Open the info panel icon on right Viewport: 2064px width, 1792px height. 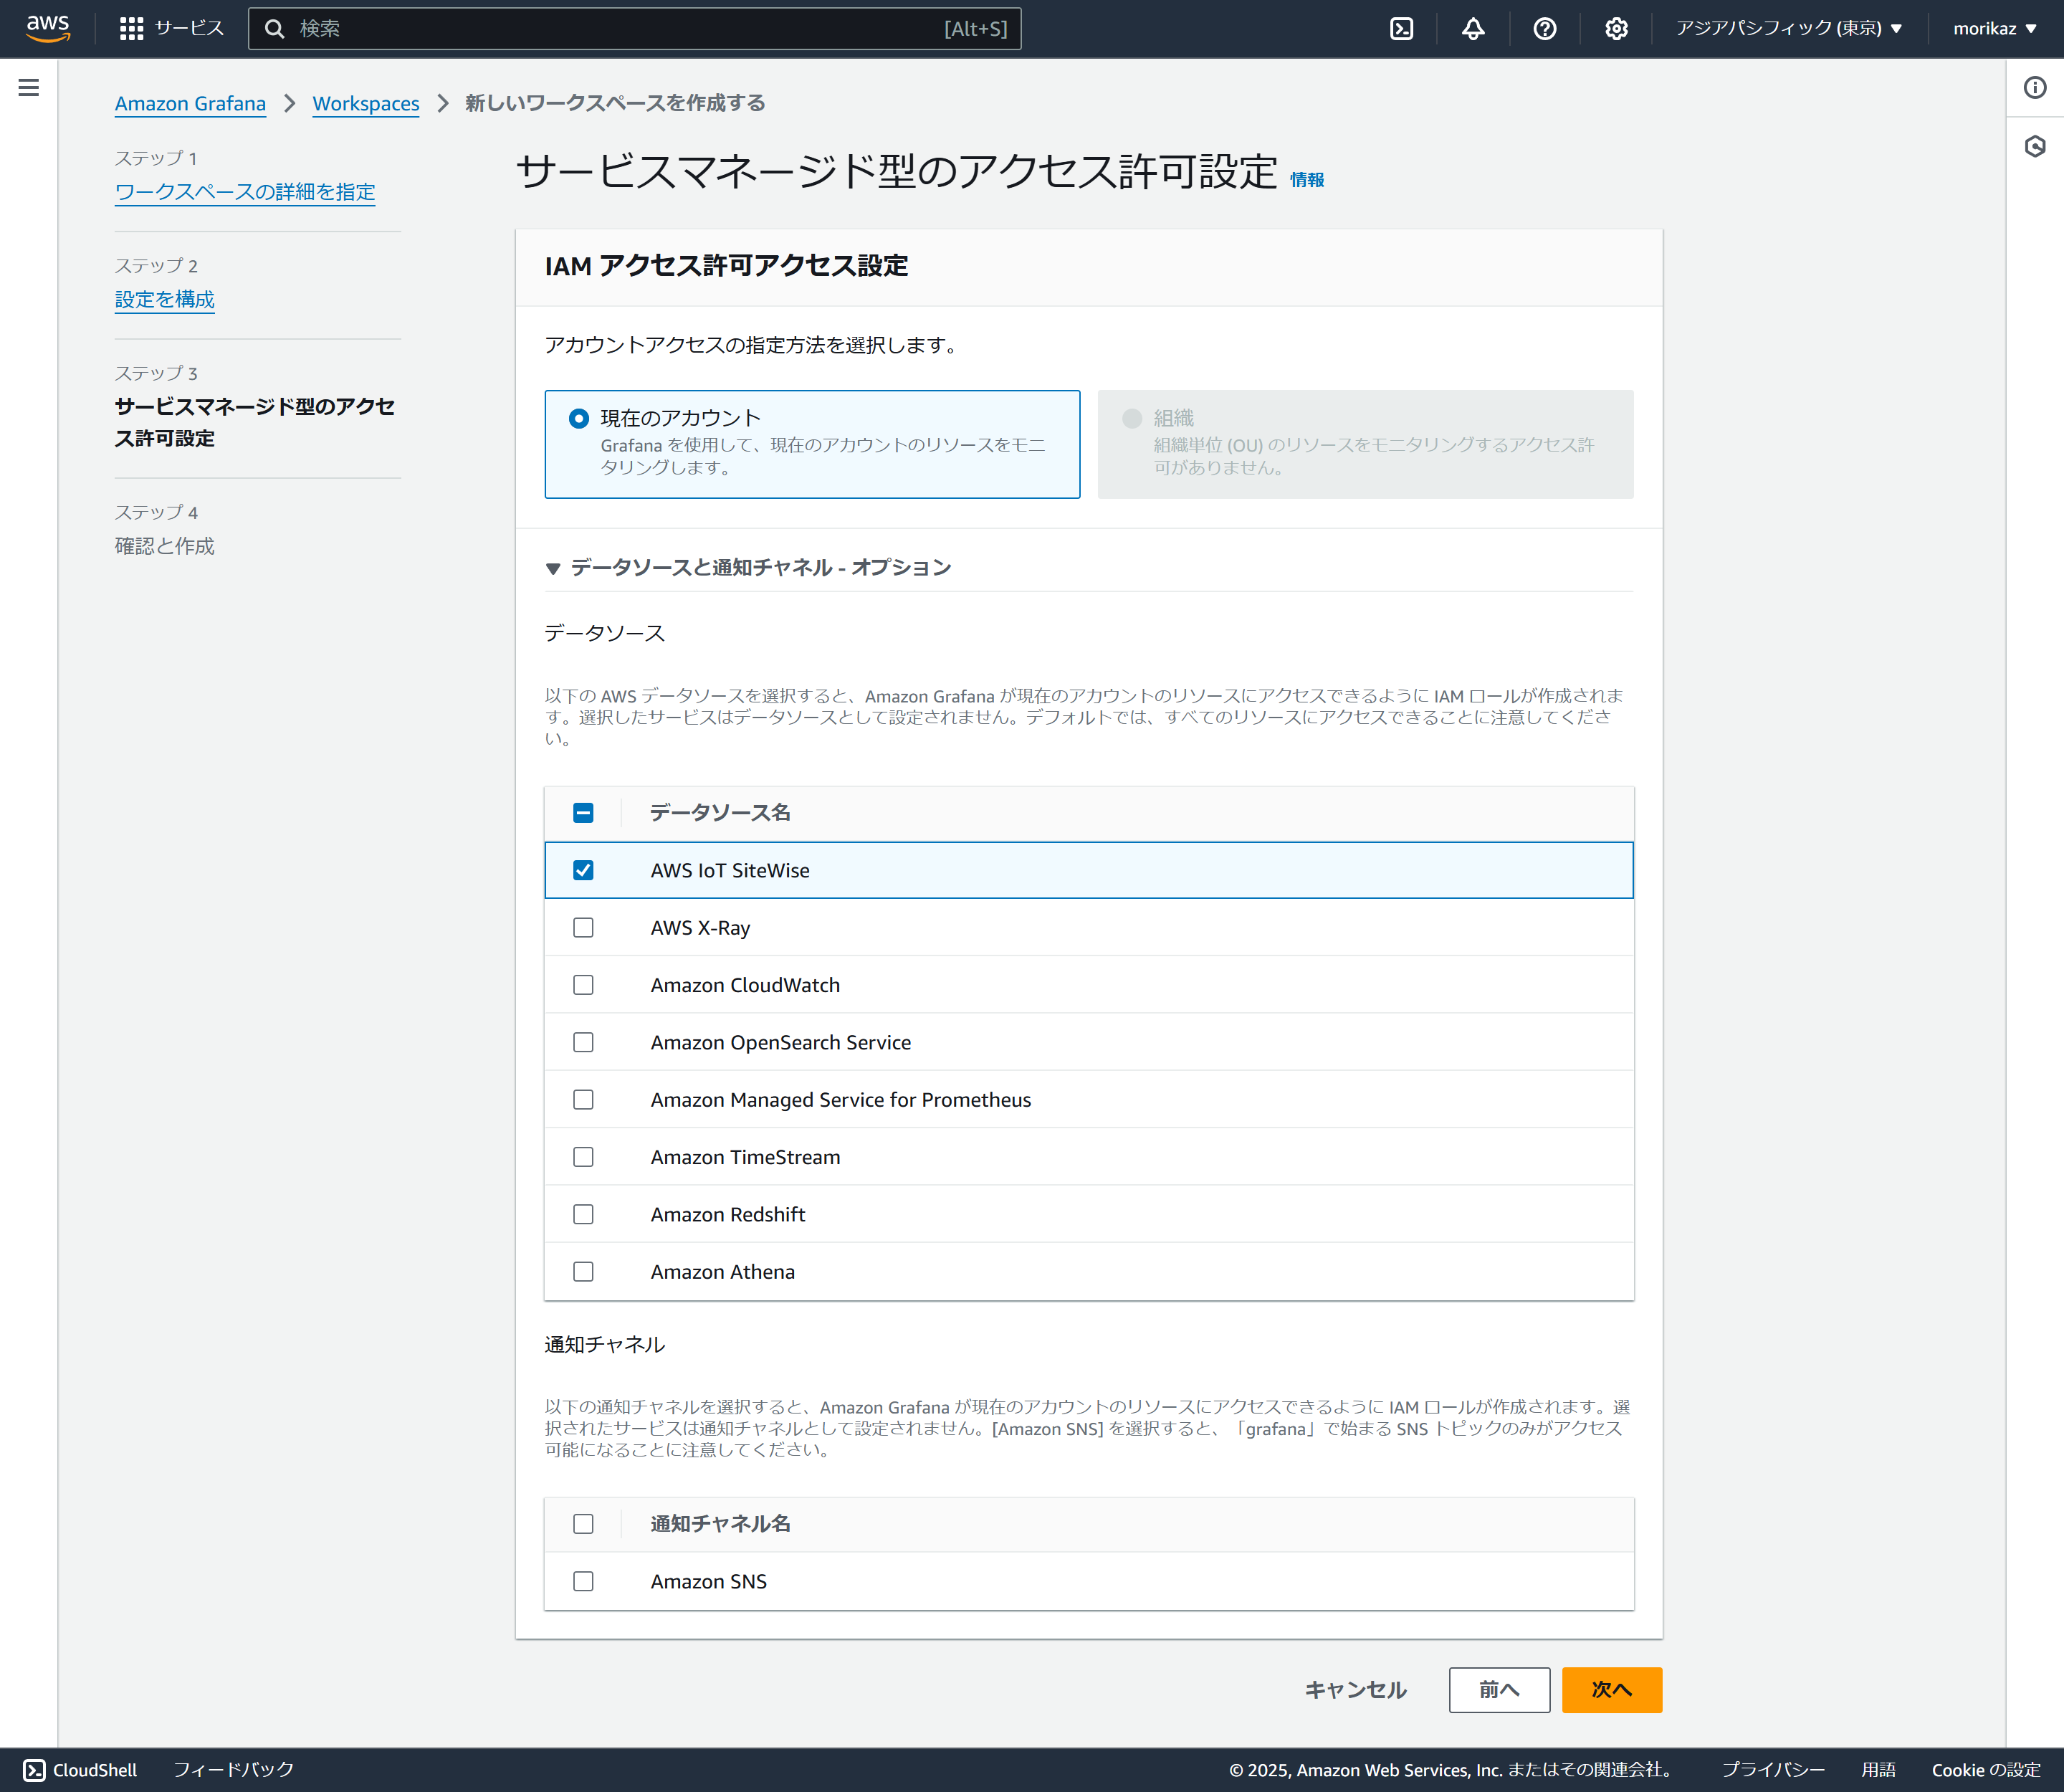point(2035,88)
